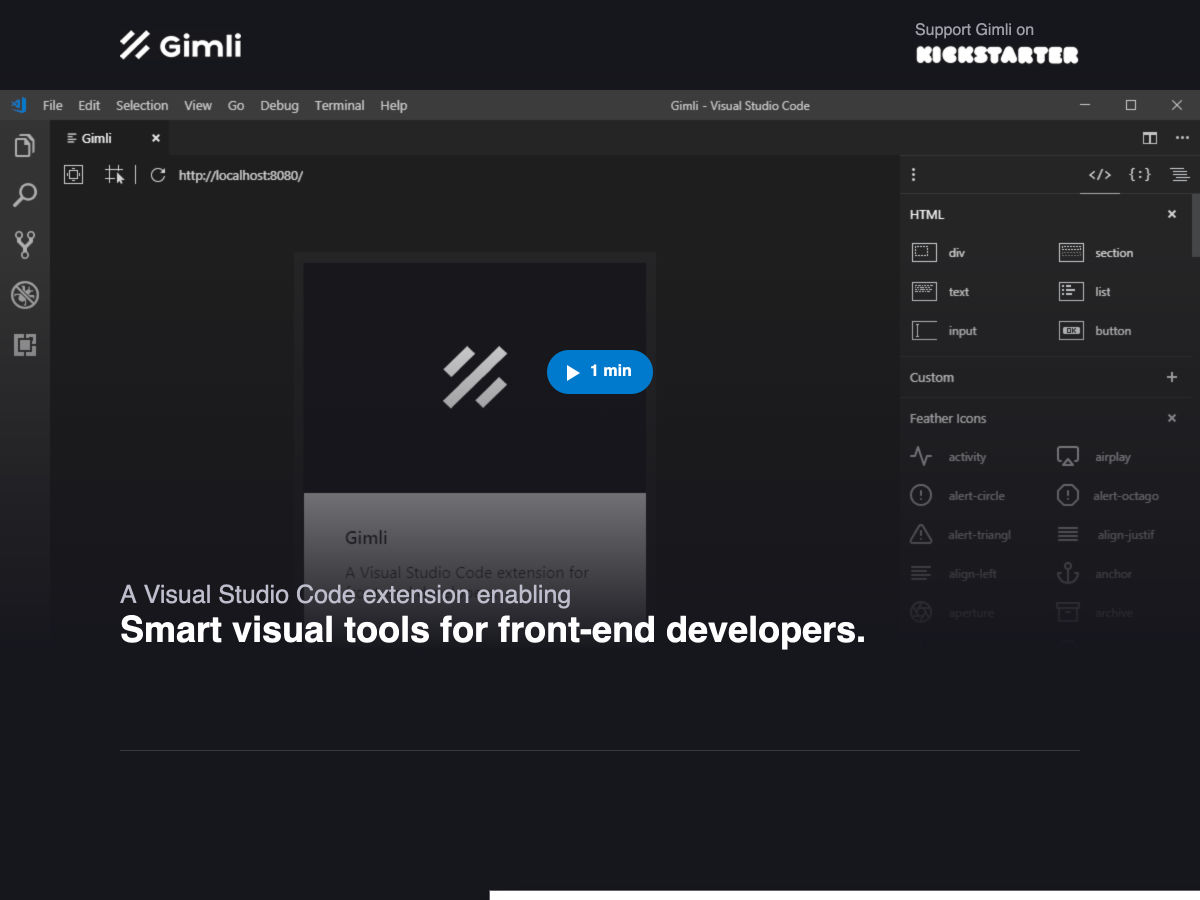Open the editor's more actions ellipsis
Viewport: 1200px width, 900px height.
(x=1182, y=138)
